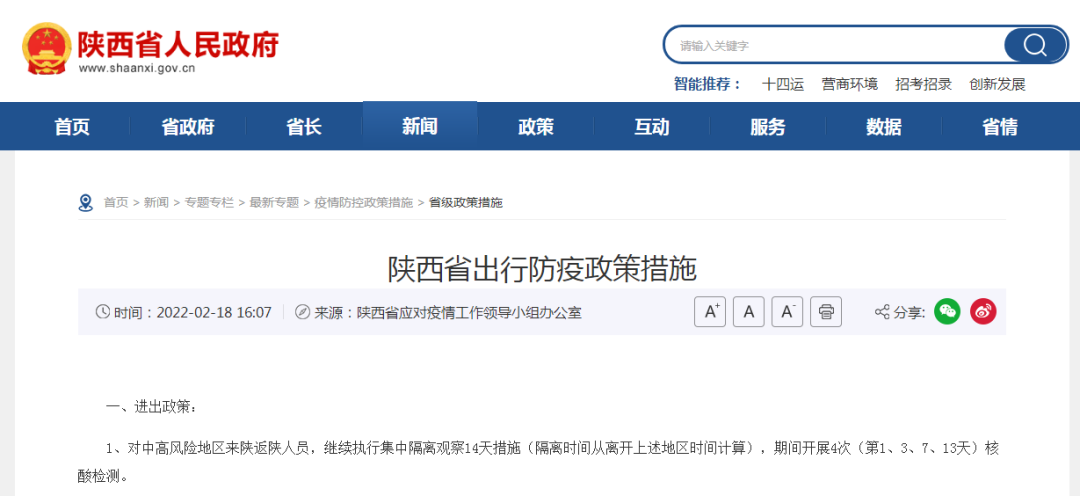Viewport: 1080px width, 496px height.
Task: Print the article using printer icon
Action: click(x=826, y=312)
